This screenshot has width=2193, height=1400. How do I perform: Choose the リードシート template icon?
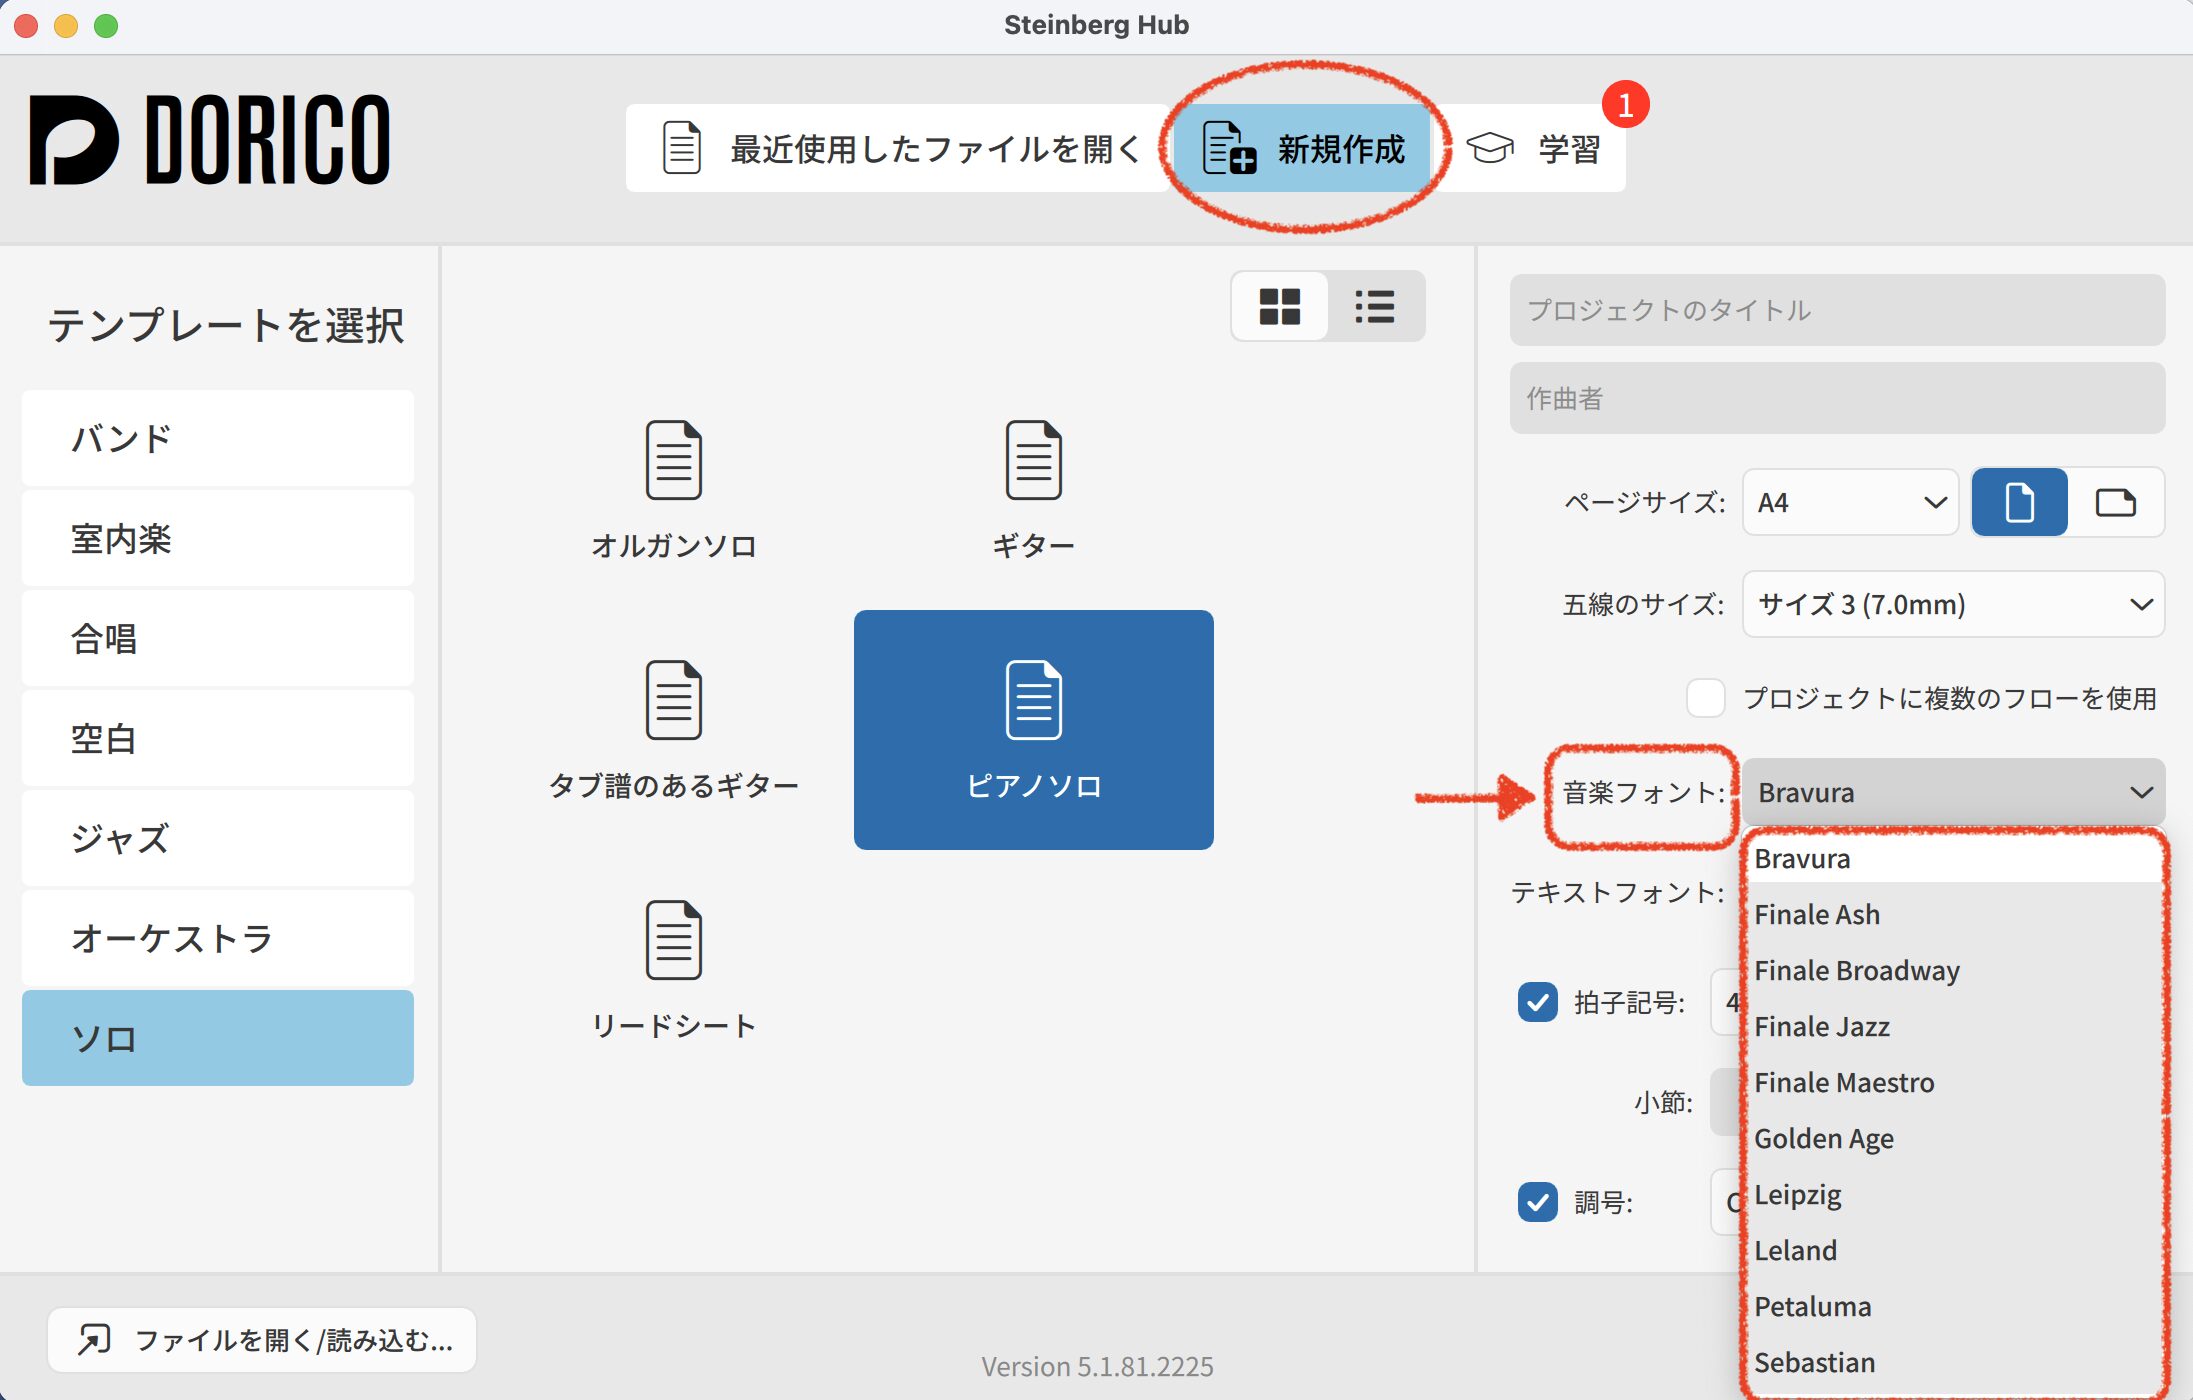pyautogui.click(x=673, y=940)
